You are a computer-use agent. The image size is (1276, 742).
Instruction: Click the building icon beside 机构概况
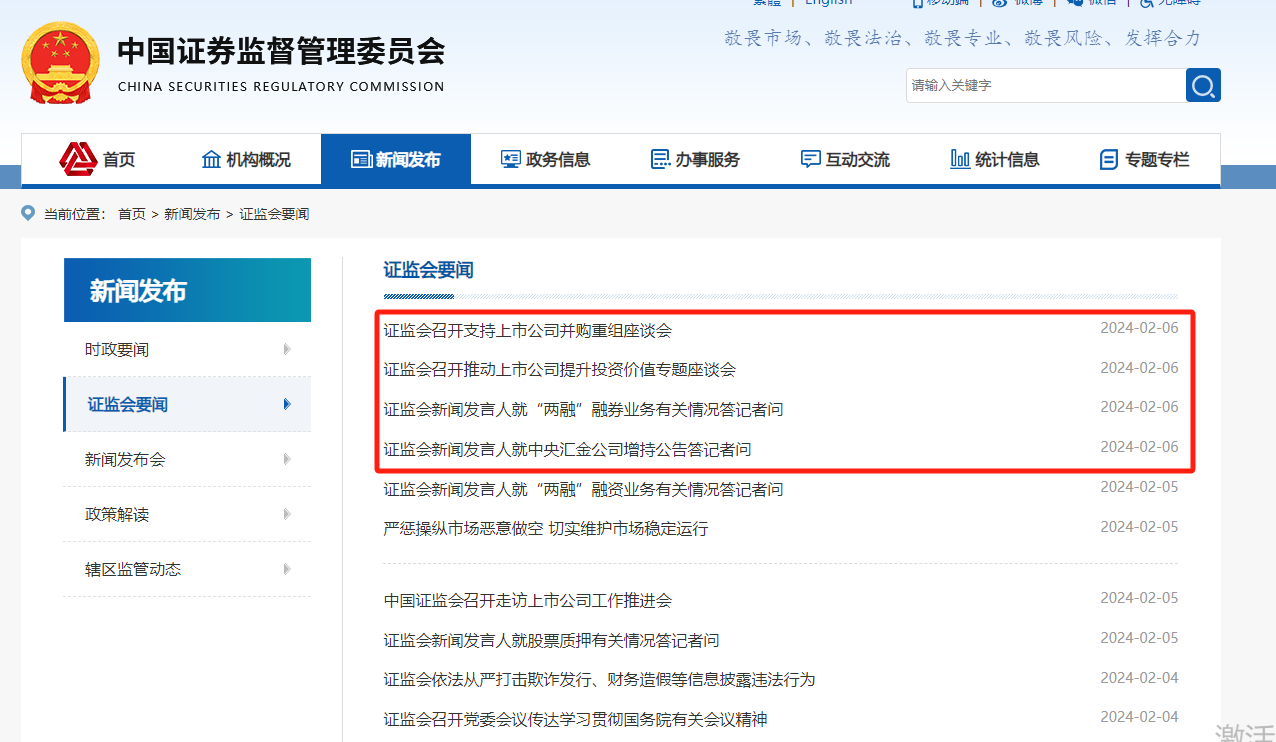click(211, 159)
